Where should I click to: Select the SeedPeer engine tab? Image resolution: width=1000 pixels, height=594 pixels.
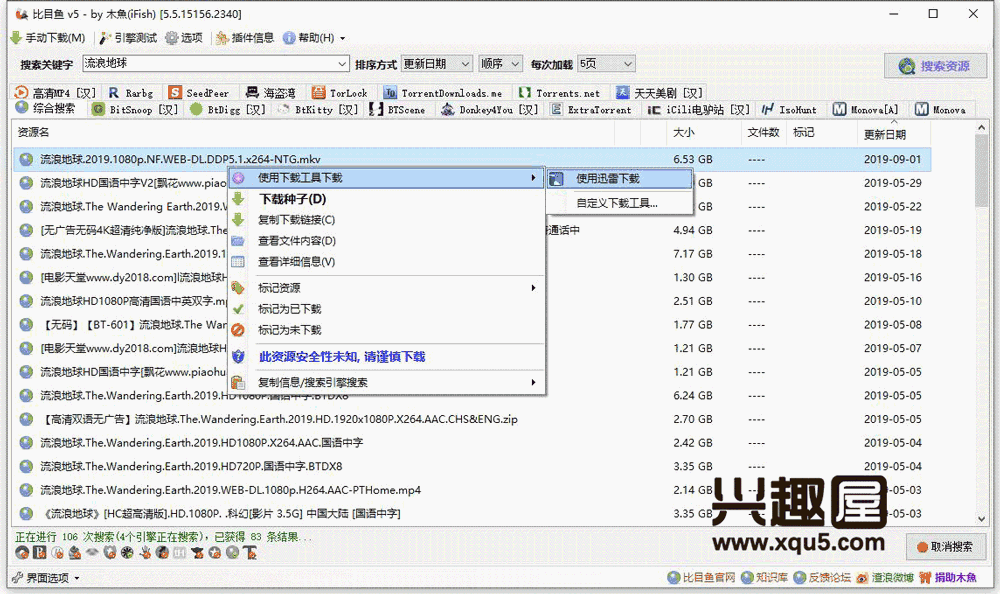pyautogui.click(x=198, y=93)
